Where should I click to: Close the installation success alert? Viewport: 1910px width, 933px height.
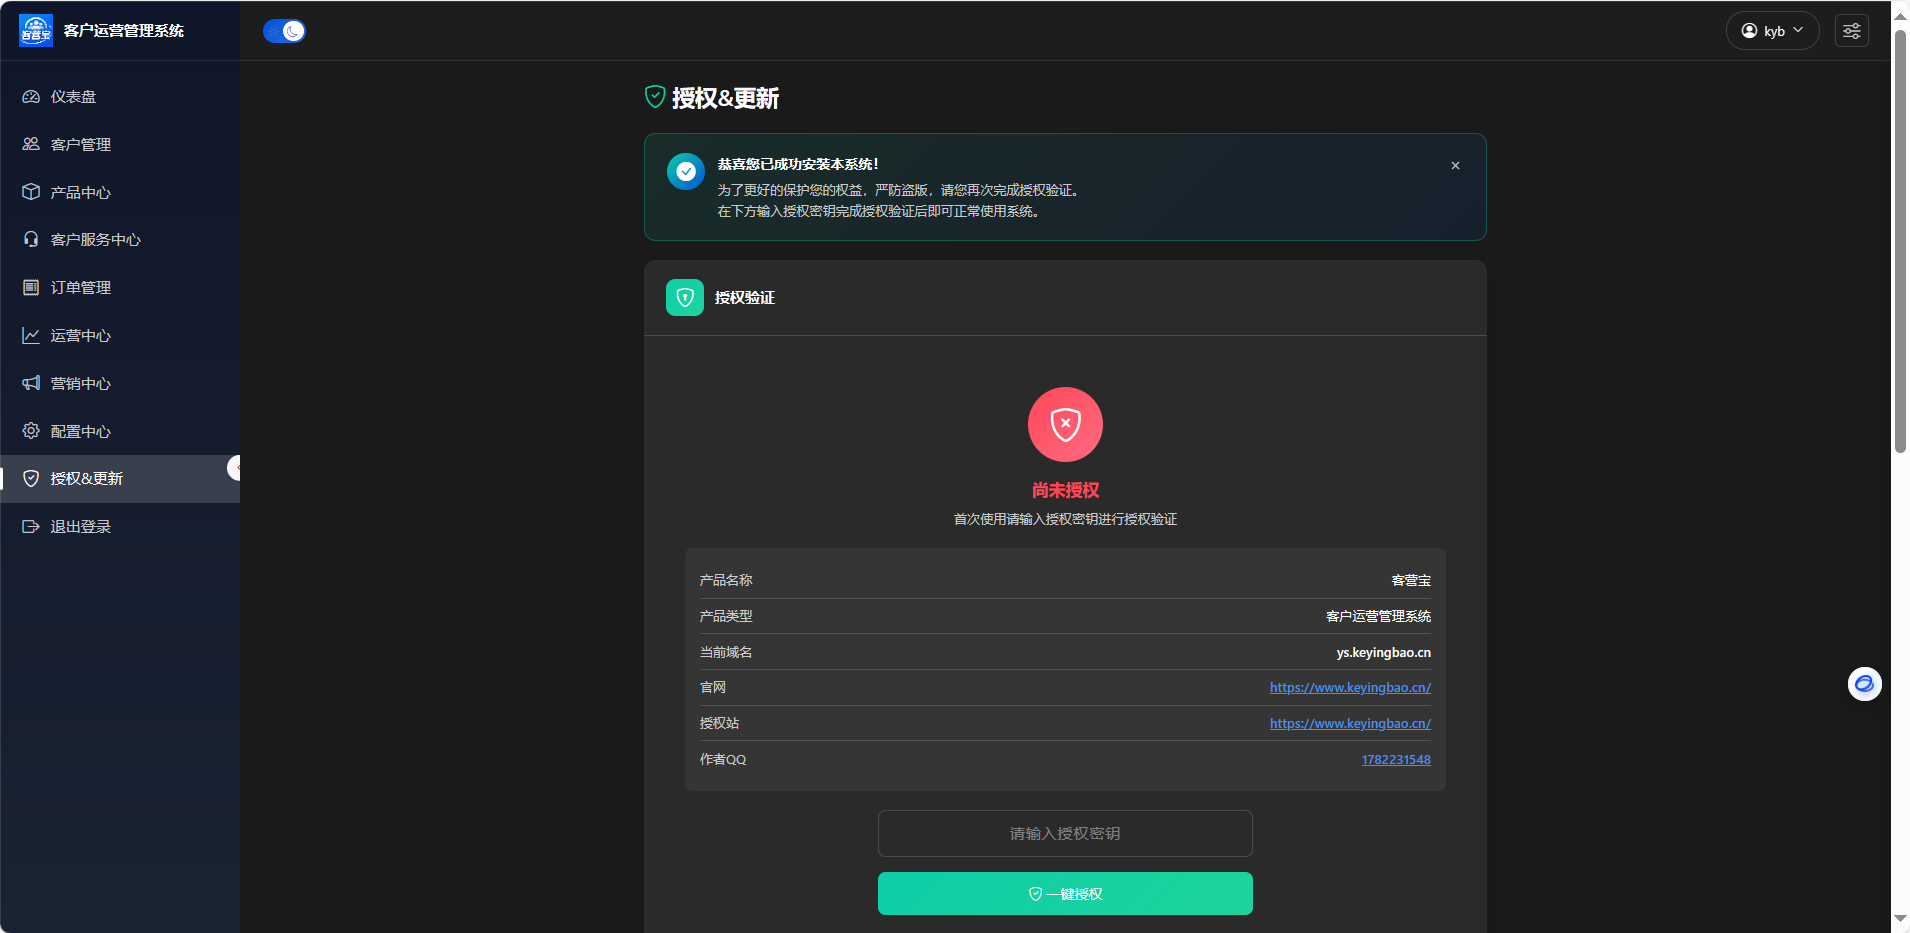1455,166
